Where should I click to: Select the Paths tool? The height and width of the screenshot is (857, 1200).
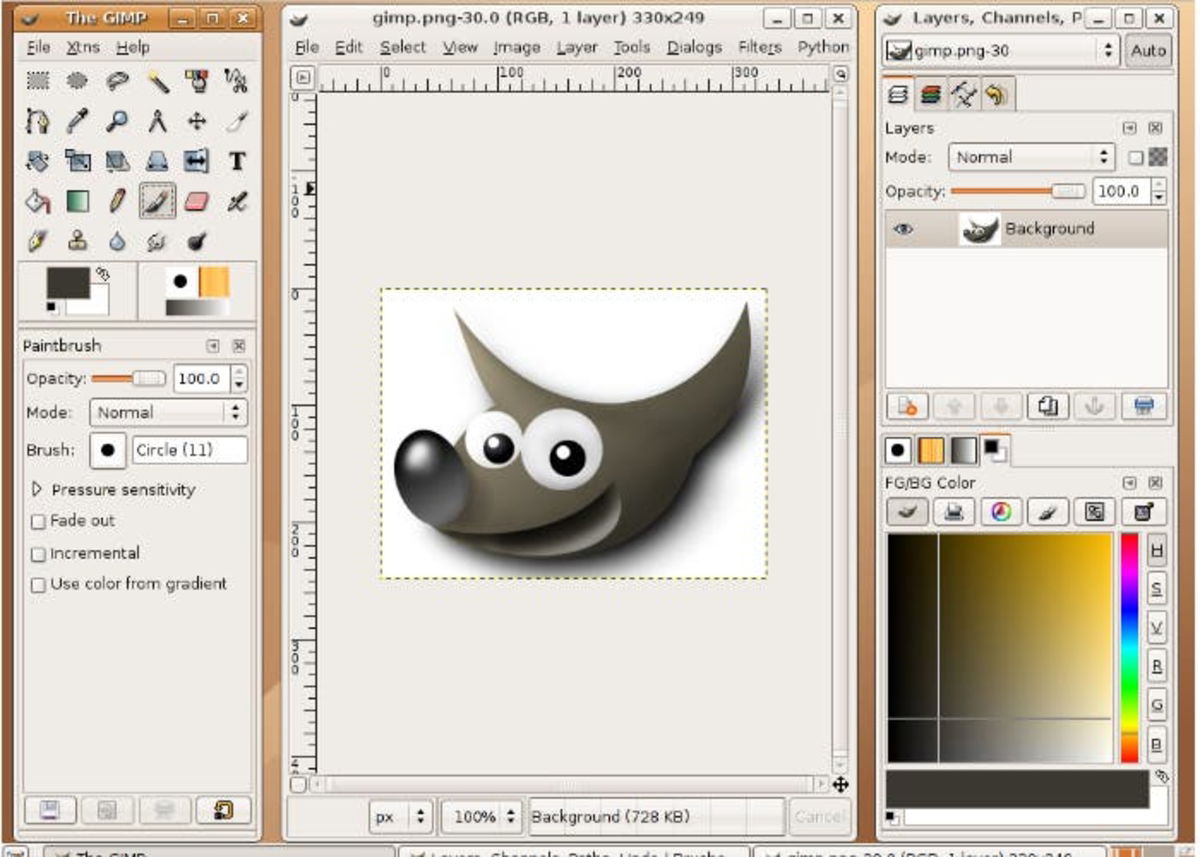click(38, 122)
